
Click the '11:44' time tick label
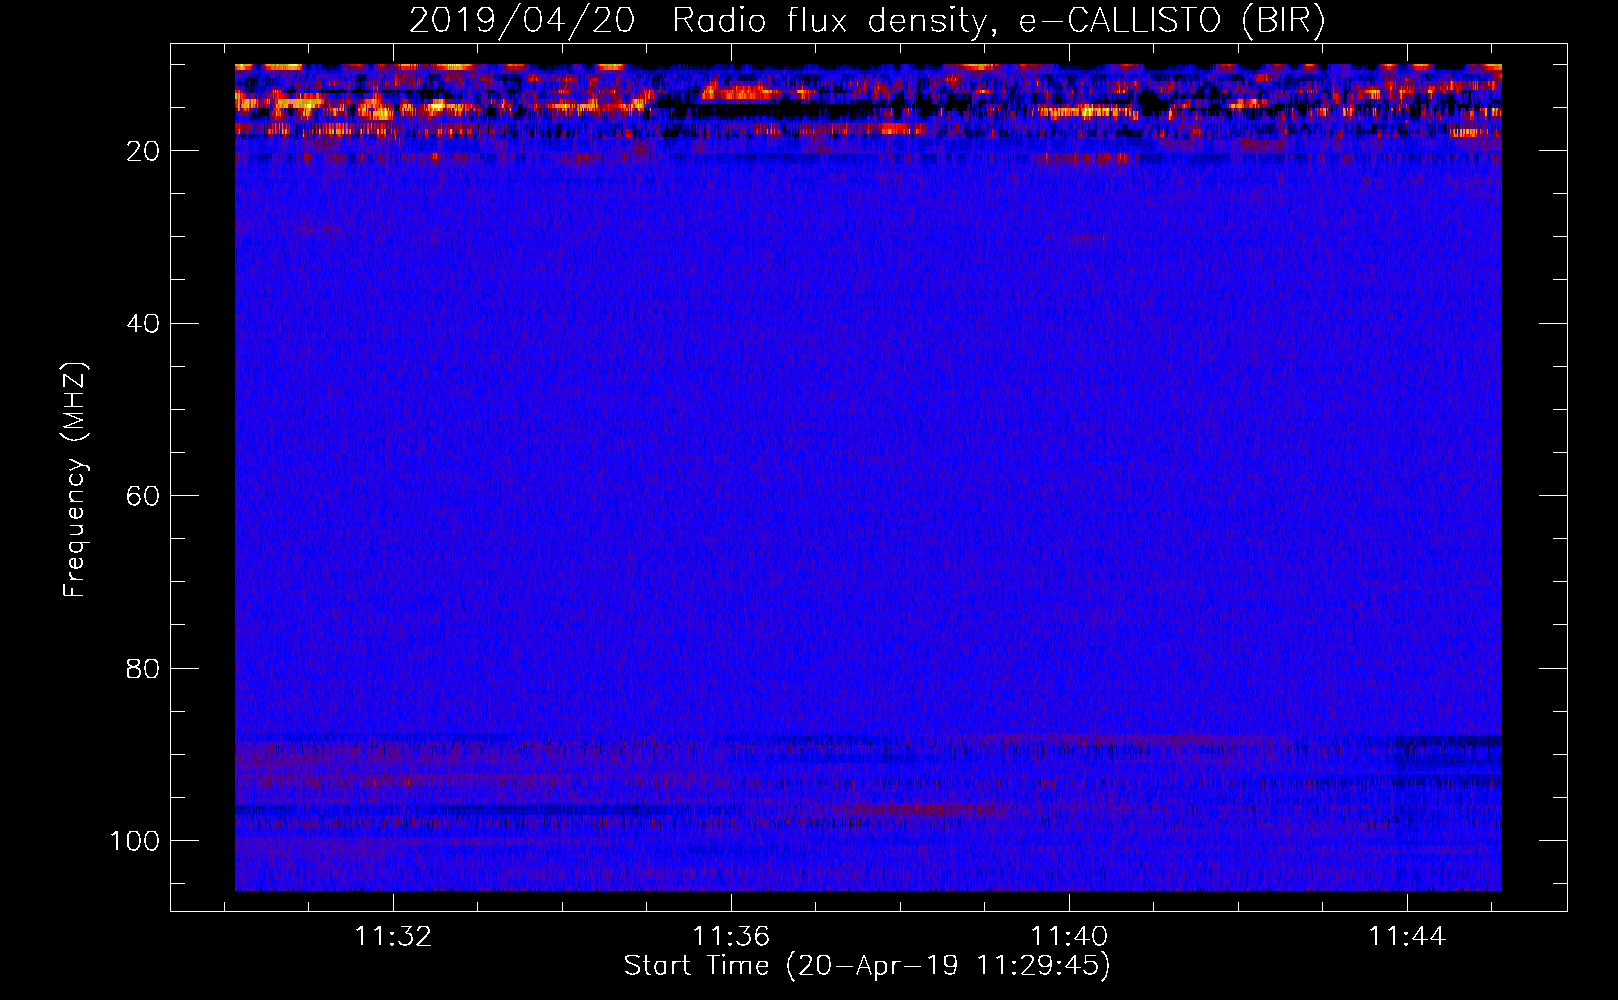[x=1407, y=937]
